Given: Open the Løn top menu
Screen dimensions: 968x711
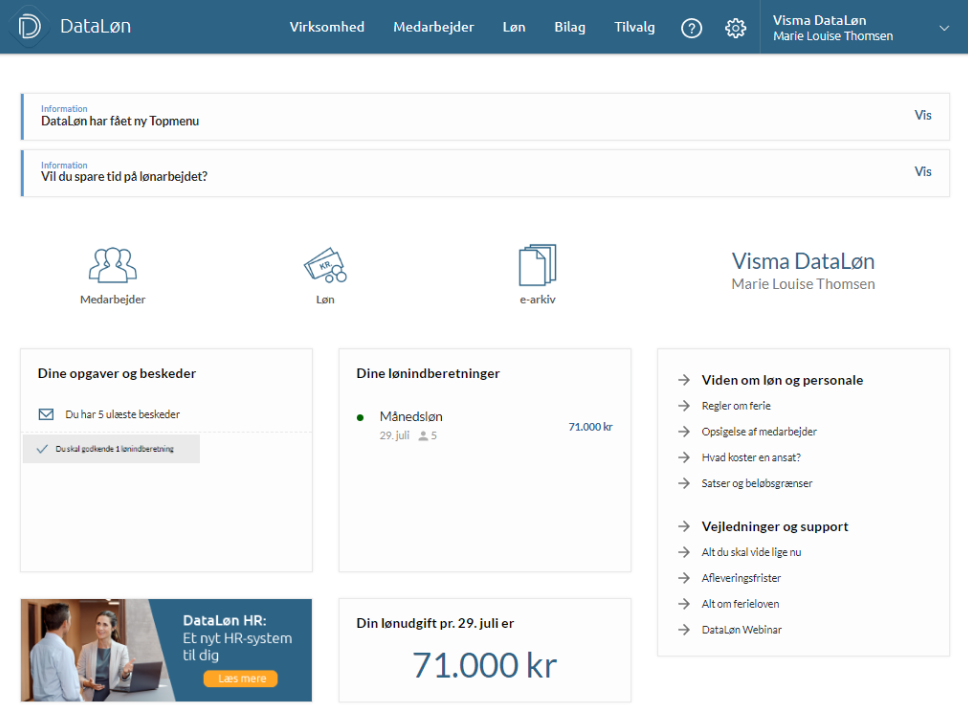Looking at the screenshot, I should (x=514, y=27).
